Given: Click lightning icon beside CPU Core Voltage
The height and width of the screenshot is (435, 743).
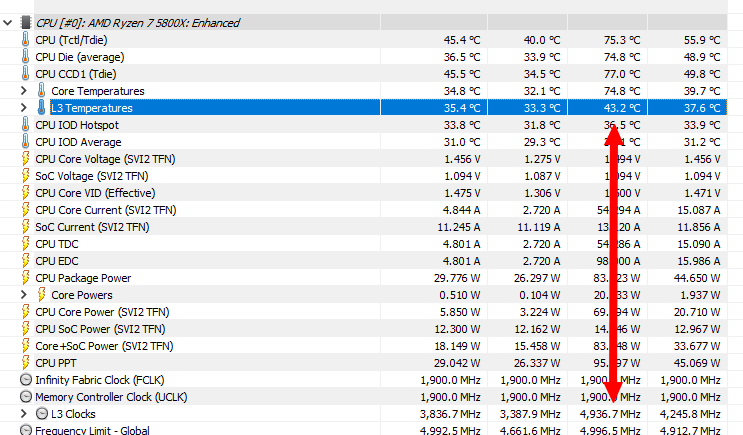Looking at the screenshot, I should [x=26, y=159].
